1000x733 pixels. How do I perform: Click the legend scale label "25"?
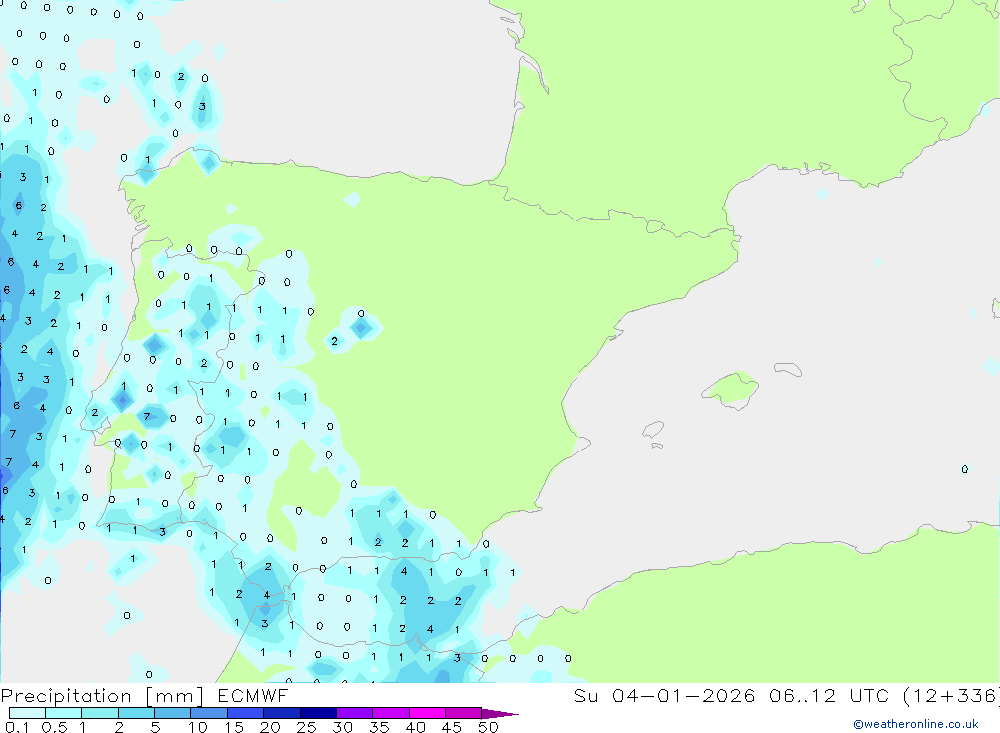(x=306, y=727)
